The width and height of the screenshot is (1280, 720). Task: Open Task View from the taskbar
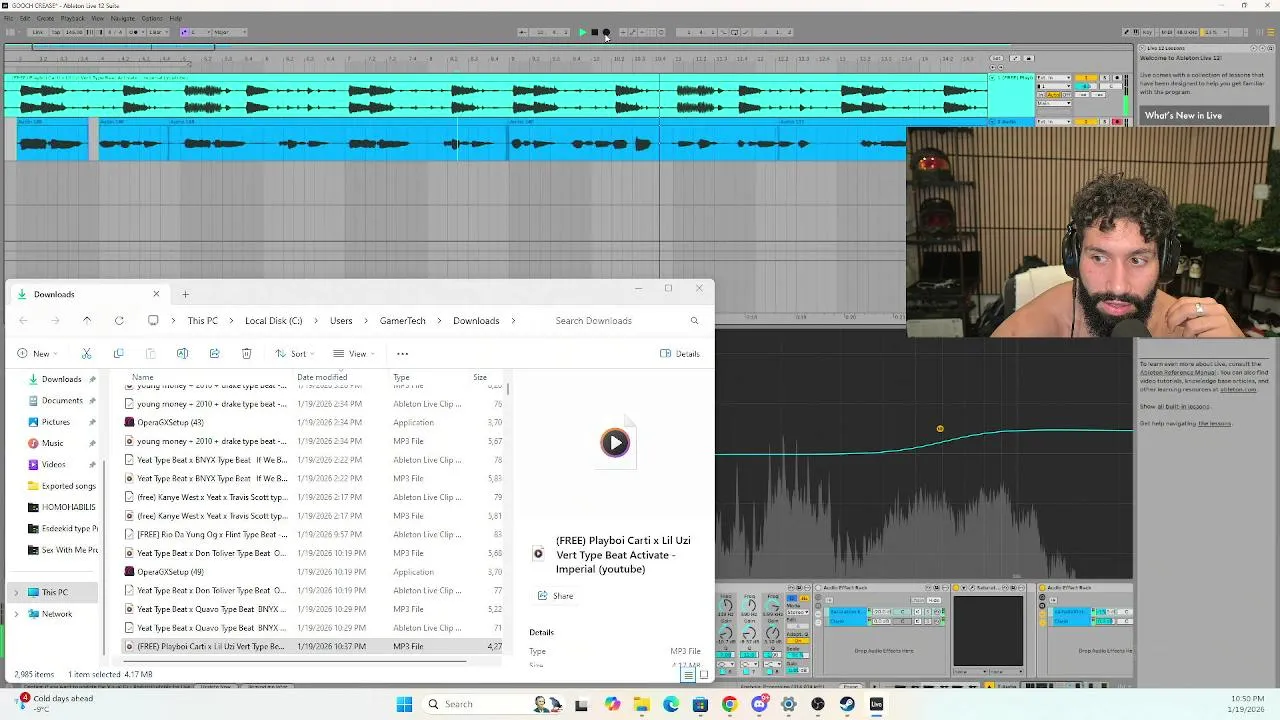click(581, 704)
